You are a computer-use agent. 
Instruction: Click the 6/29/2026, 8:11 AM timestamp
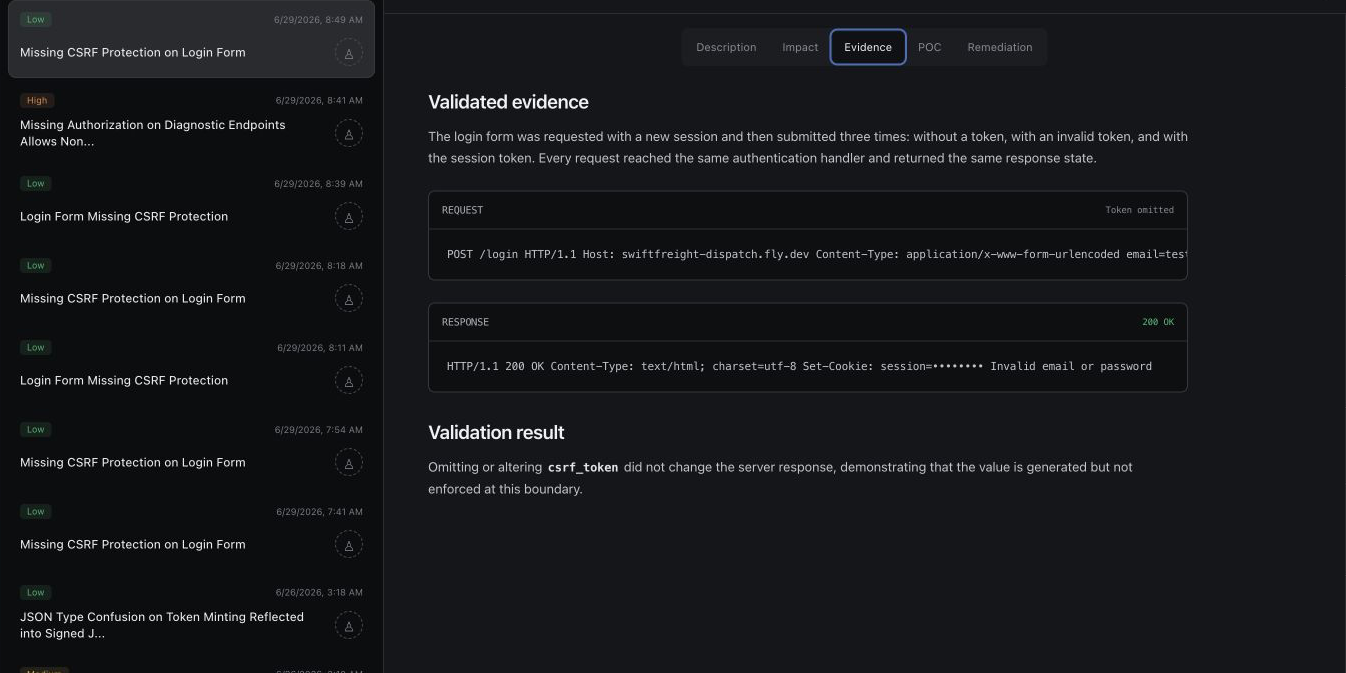coord(319,348)
